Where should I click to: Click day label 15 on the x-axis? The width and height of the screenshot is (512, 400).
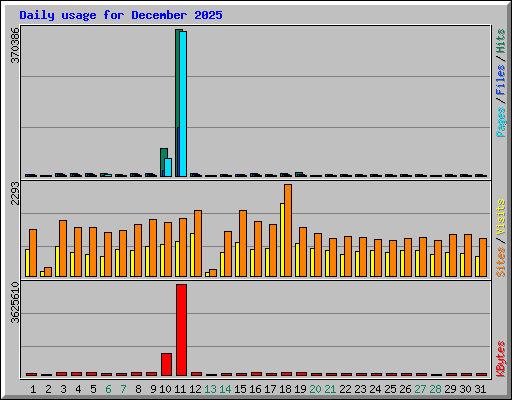coord(240,389)
